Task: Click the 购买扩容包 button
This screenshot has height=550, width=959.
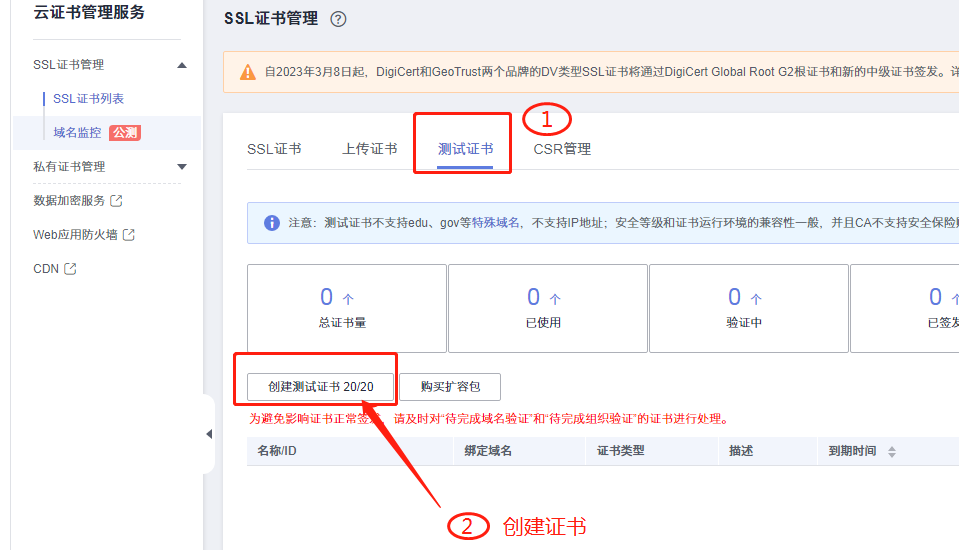Action: [449, 387]
